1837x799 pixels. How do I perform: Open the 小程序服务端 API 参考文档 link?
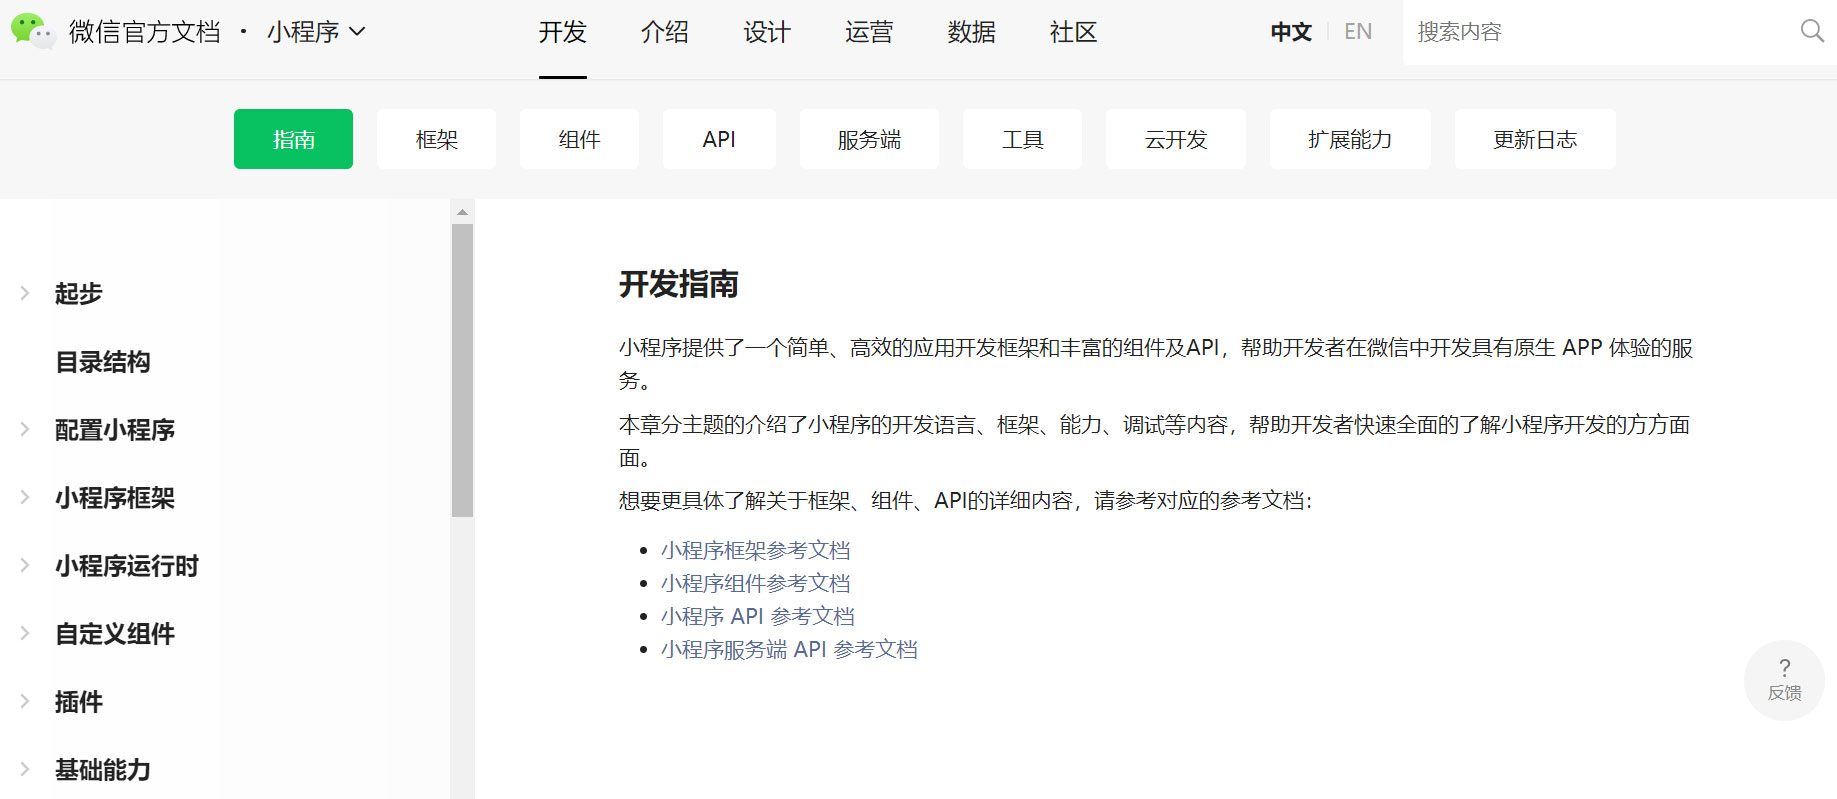(789, 649)
